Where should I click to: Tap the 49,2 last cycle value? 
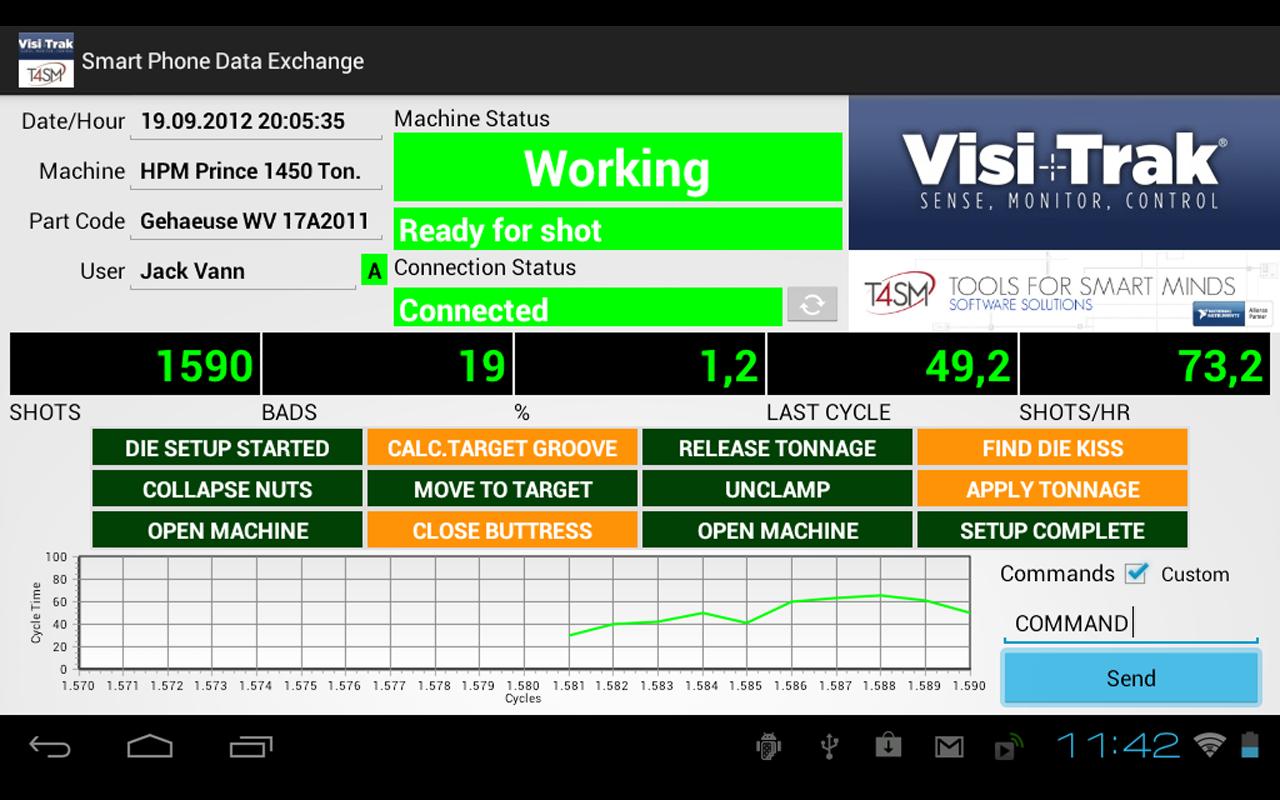point(892,365)
